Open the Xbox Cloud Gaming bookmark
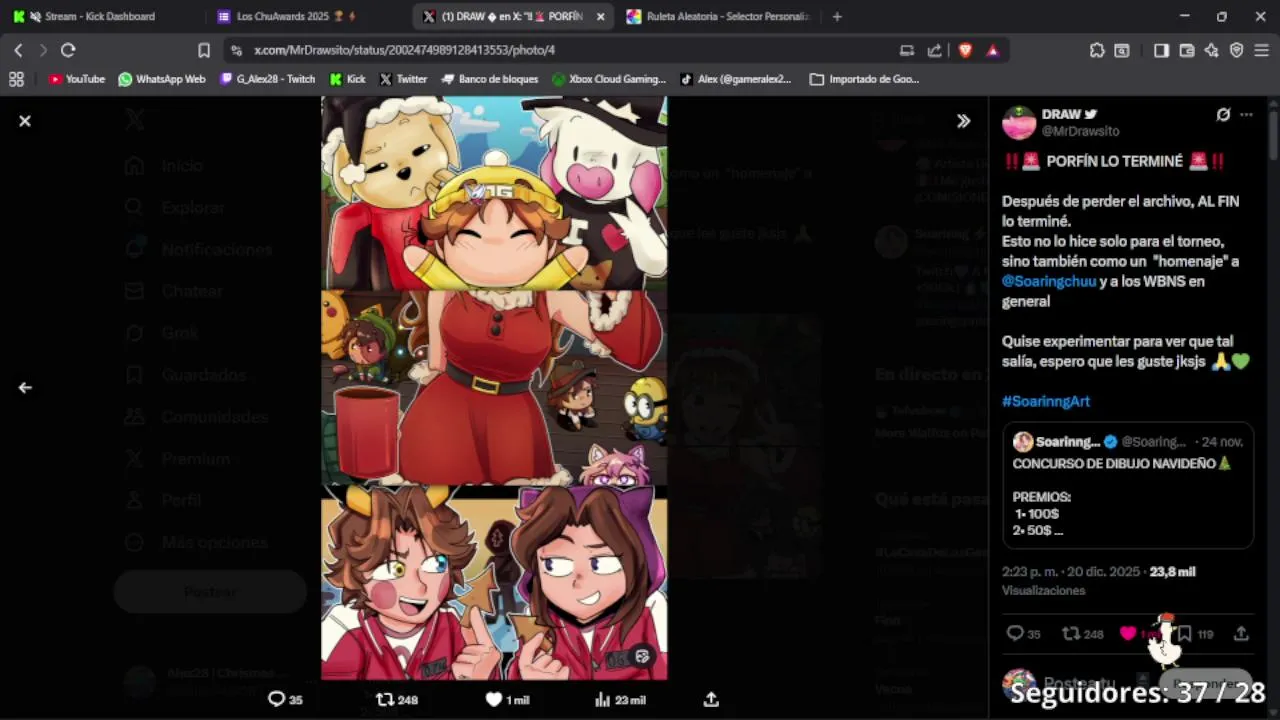The width and height of the screenshot is (1280, 720). (608, 79)
